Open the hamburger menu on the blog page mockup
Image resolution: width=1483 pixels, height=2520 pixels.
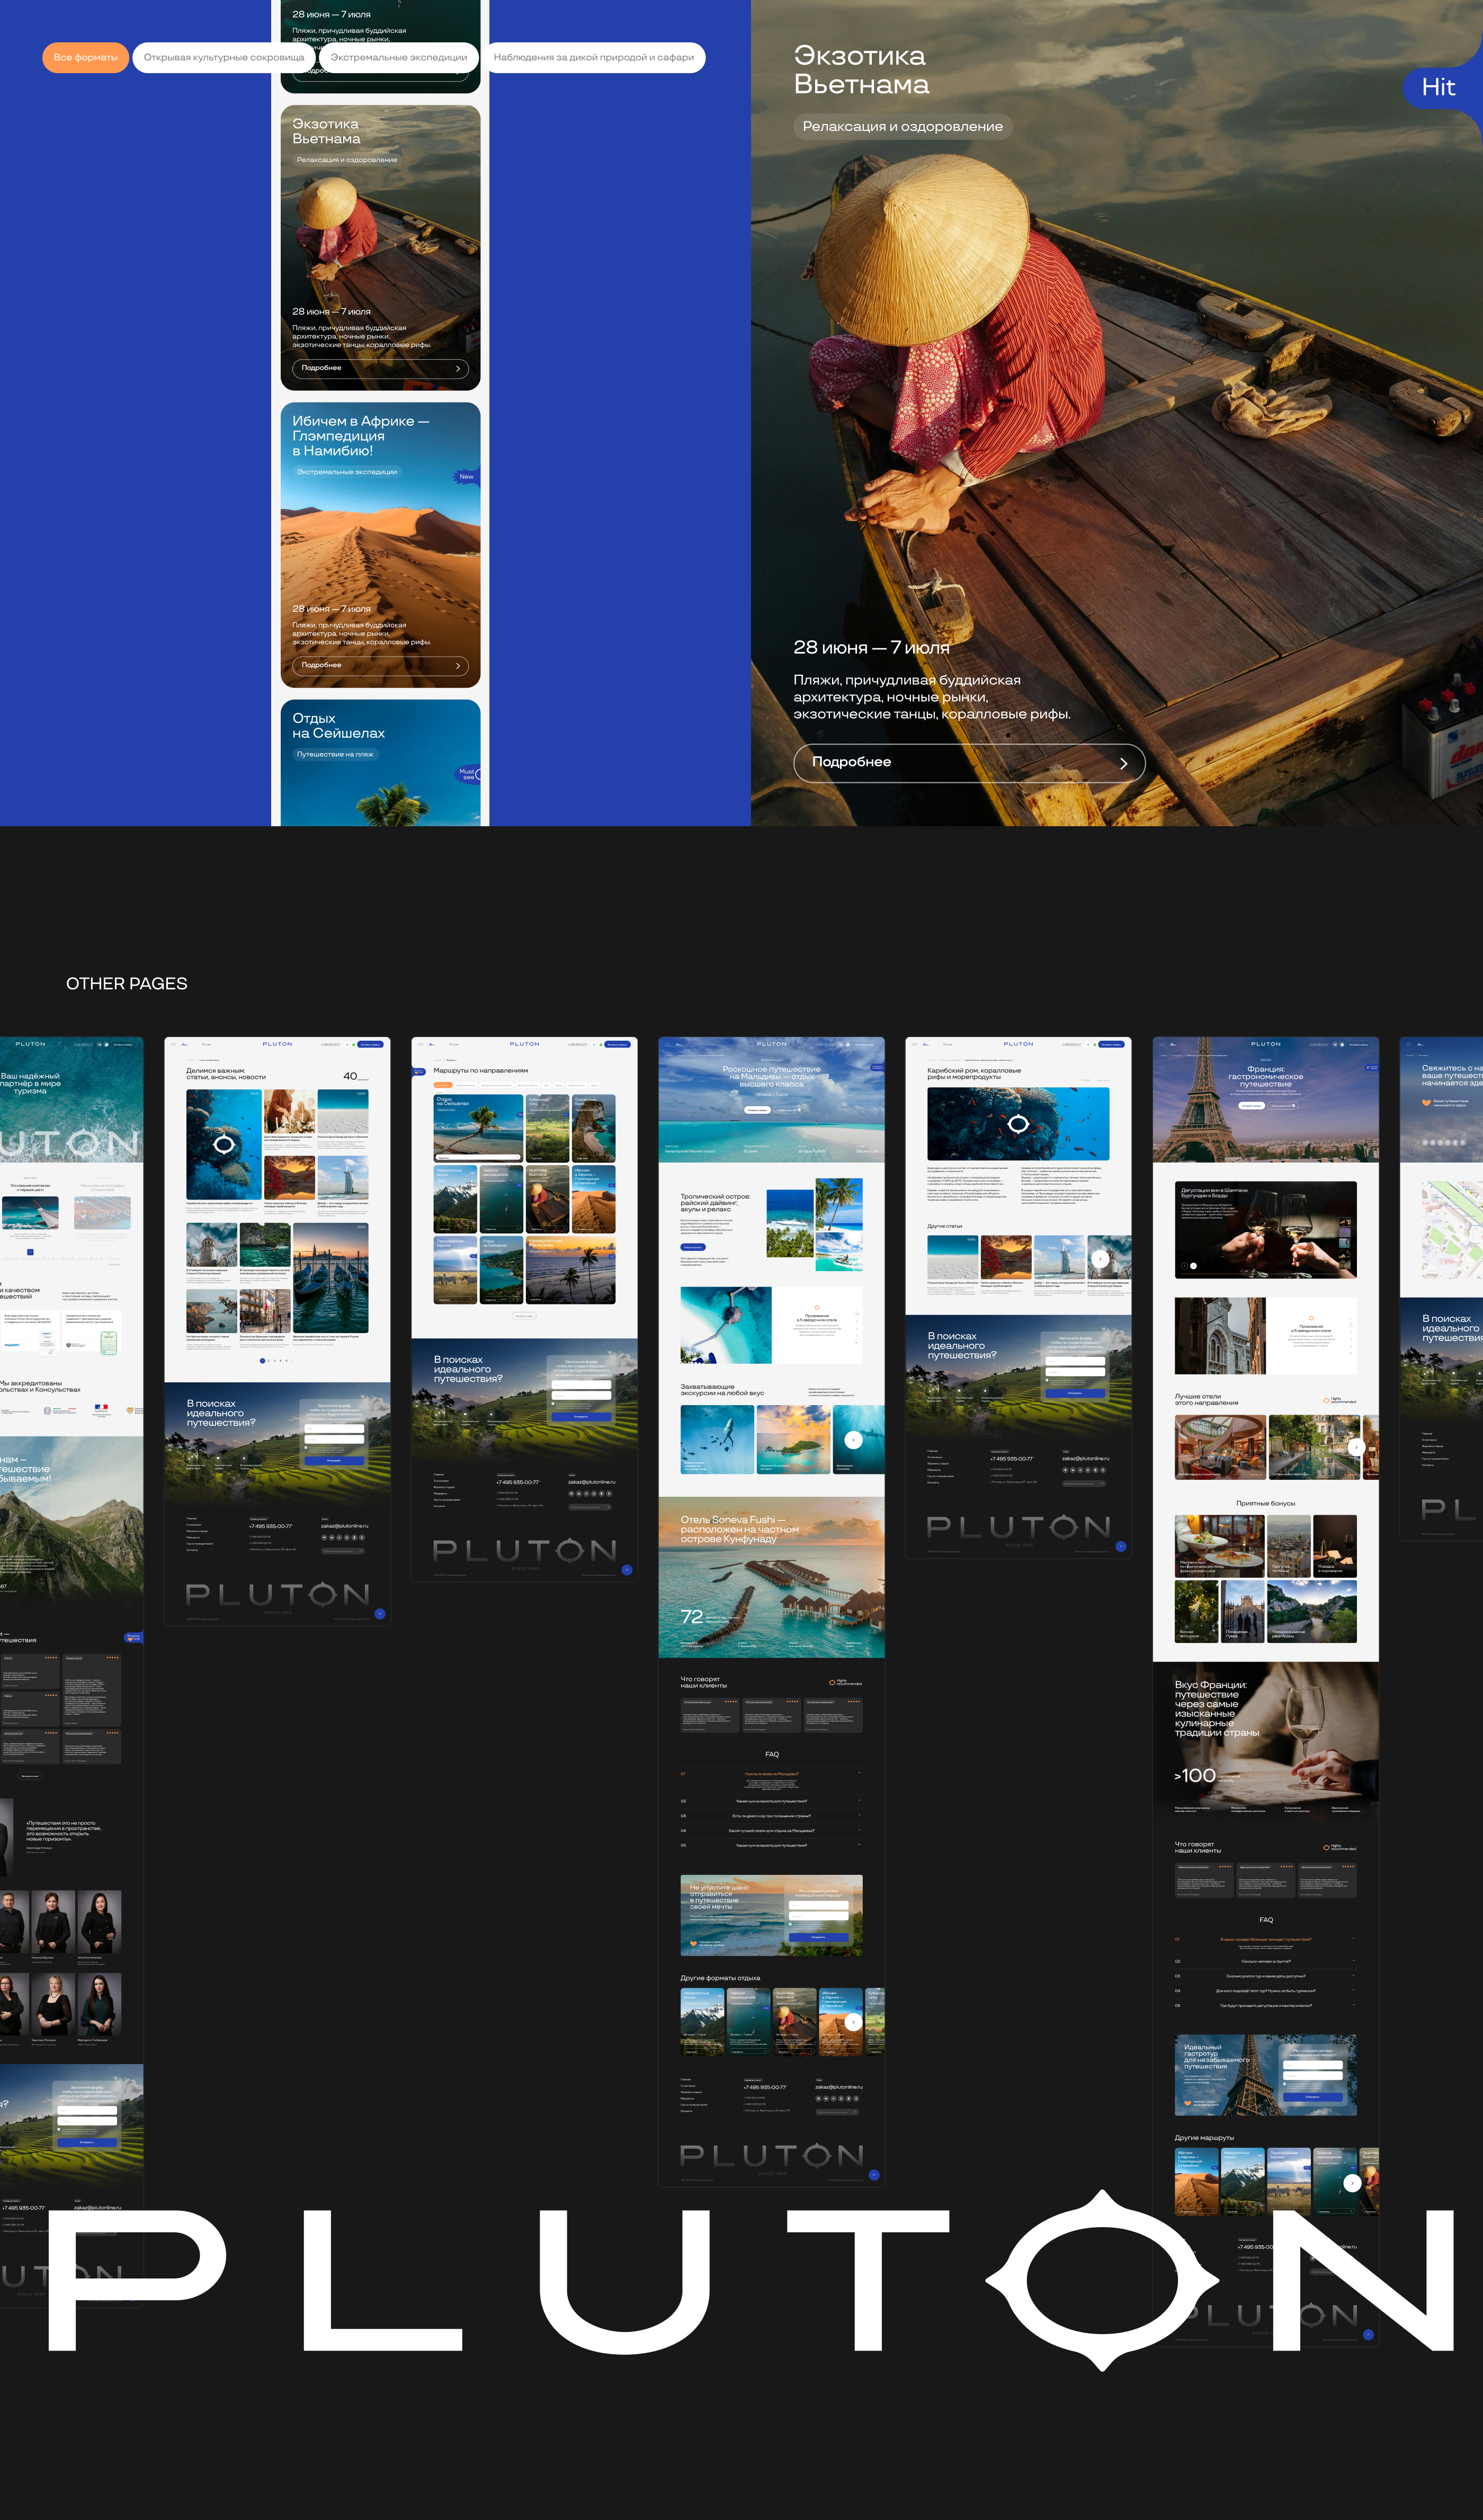click(172, 1044)
